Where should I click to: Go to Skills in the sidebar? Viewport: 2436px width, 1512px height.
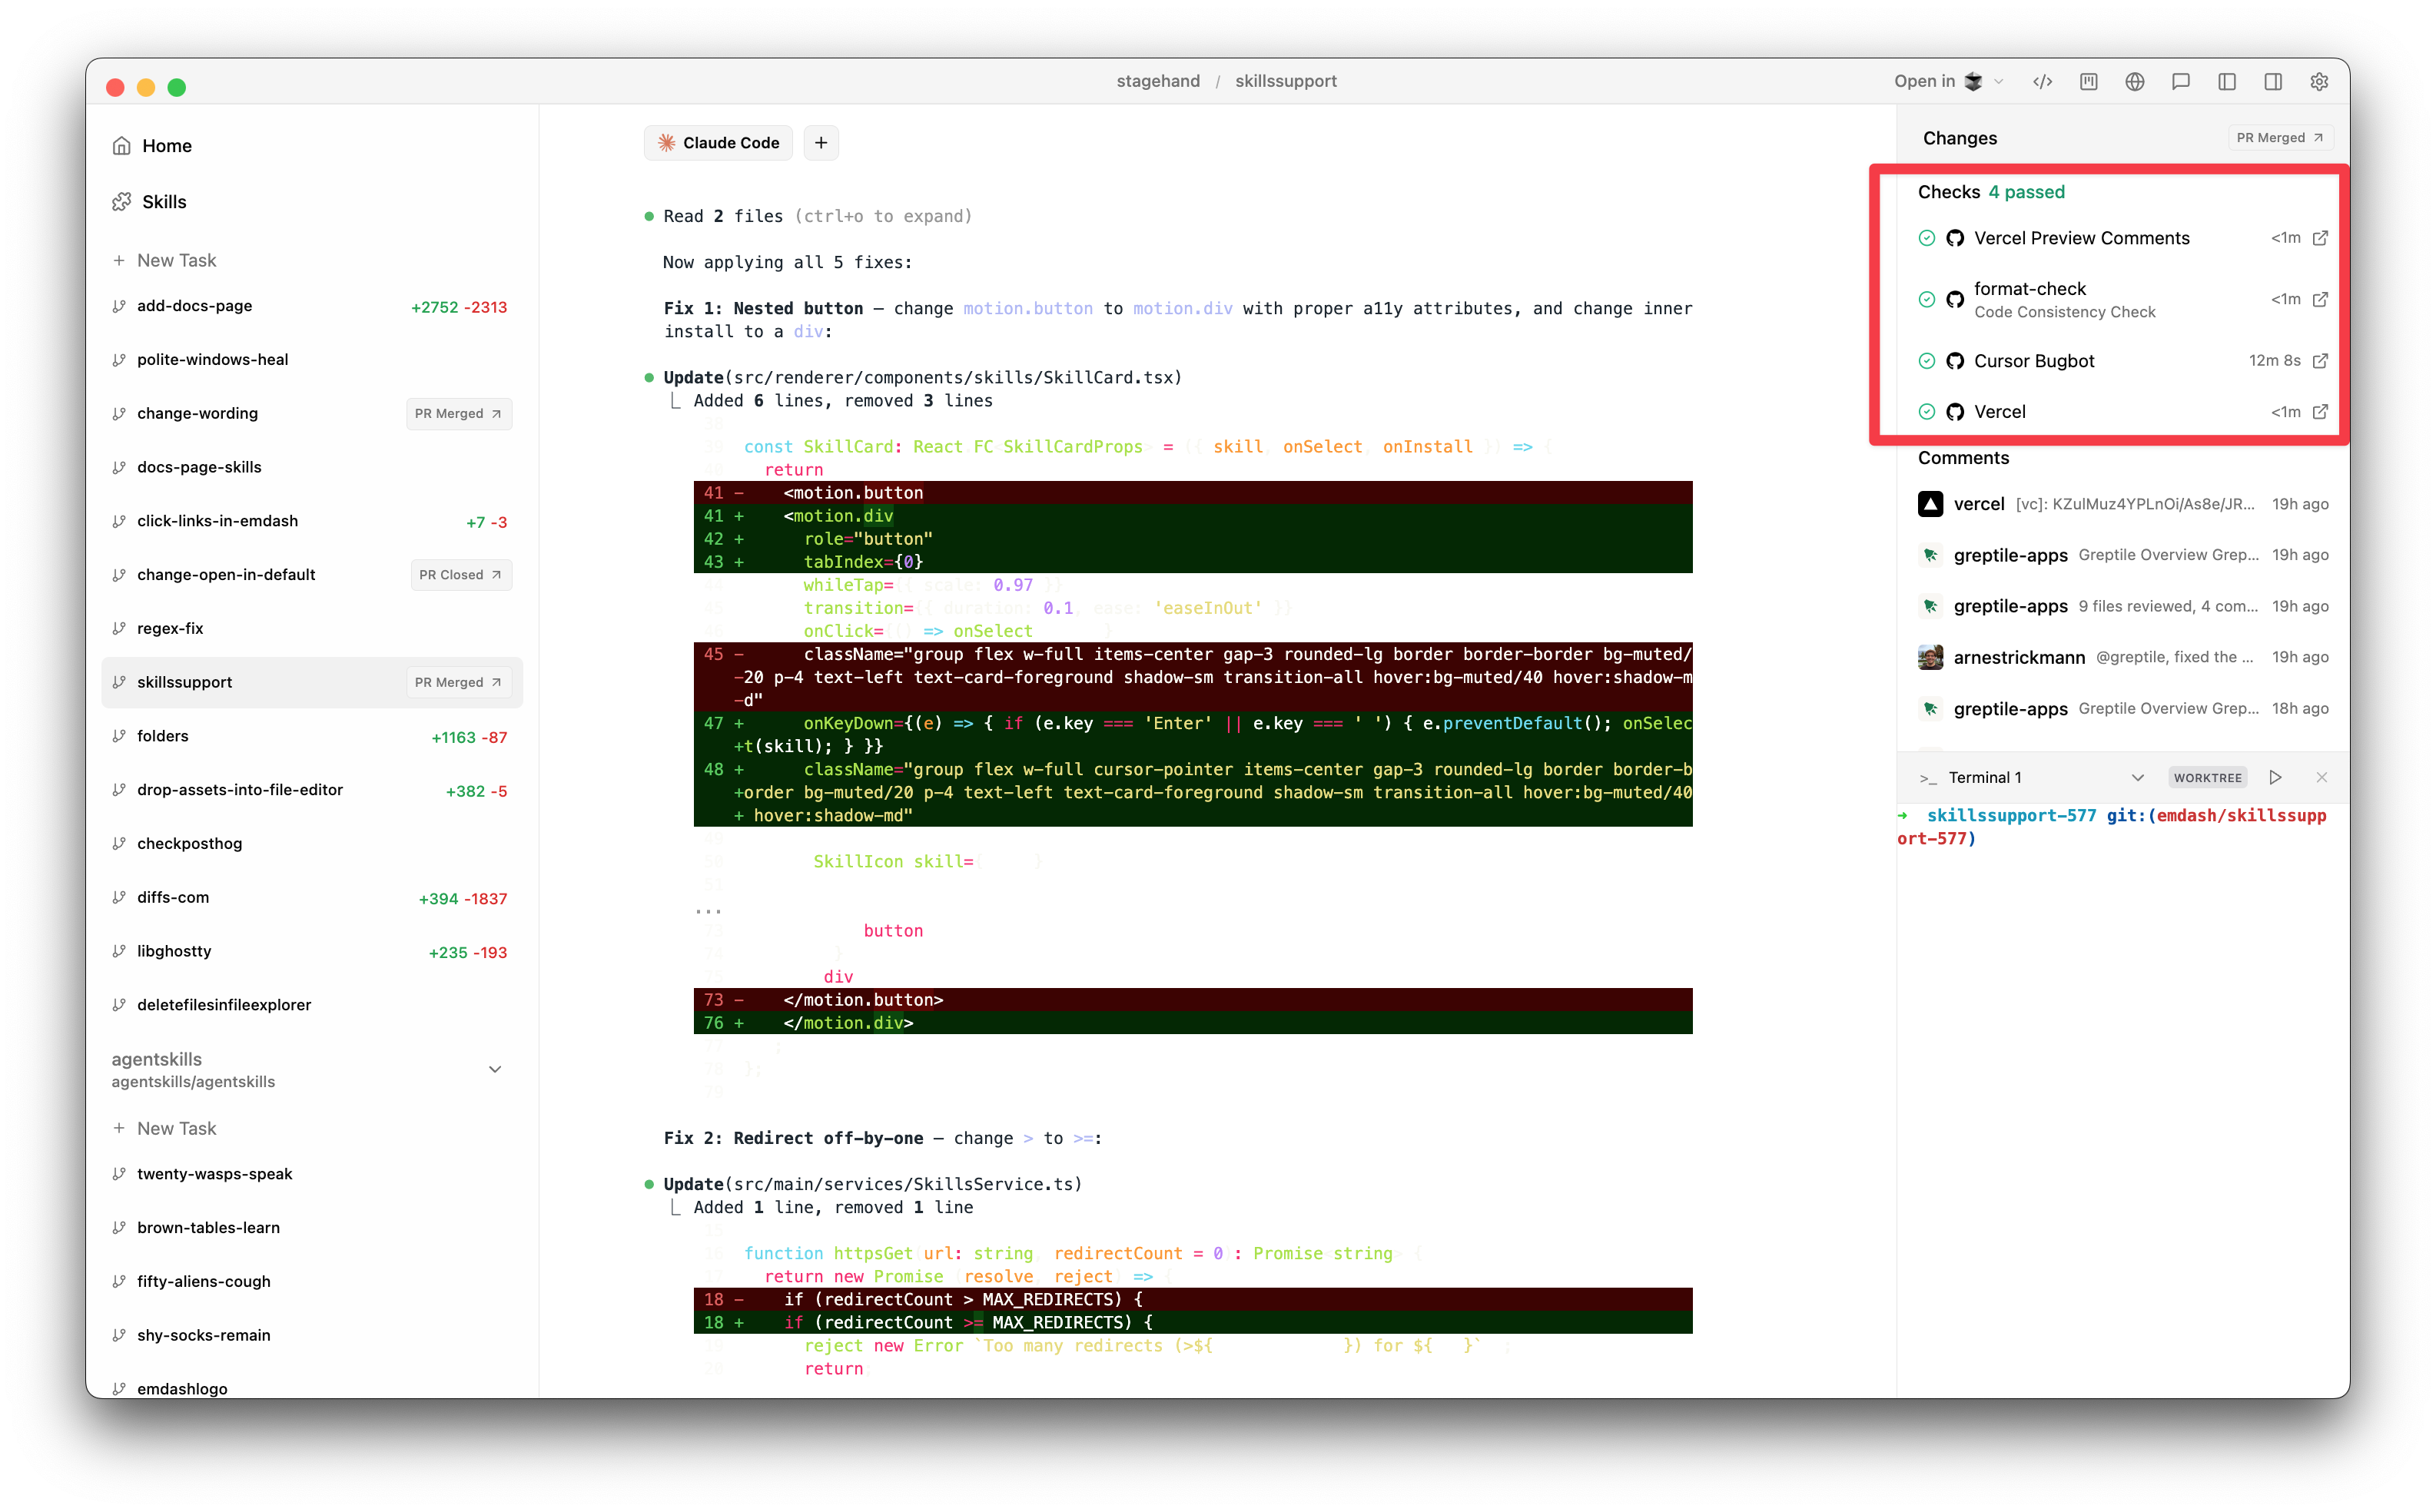[x=164, y=202]
